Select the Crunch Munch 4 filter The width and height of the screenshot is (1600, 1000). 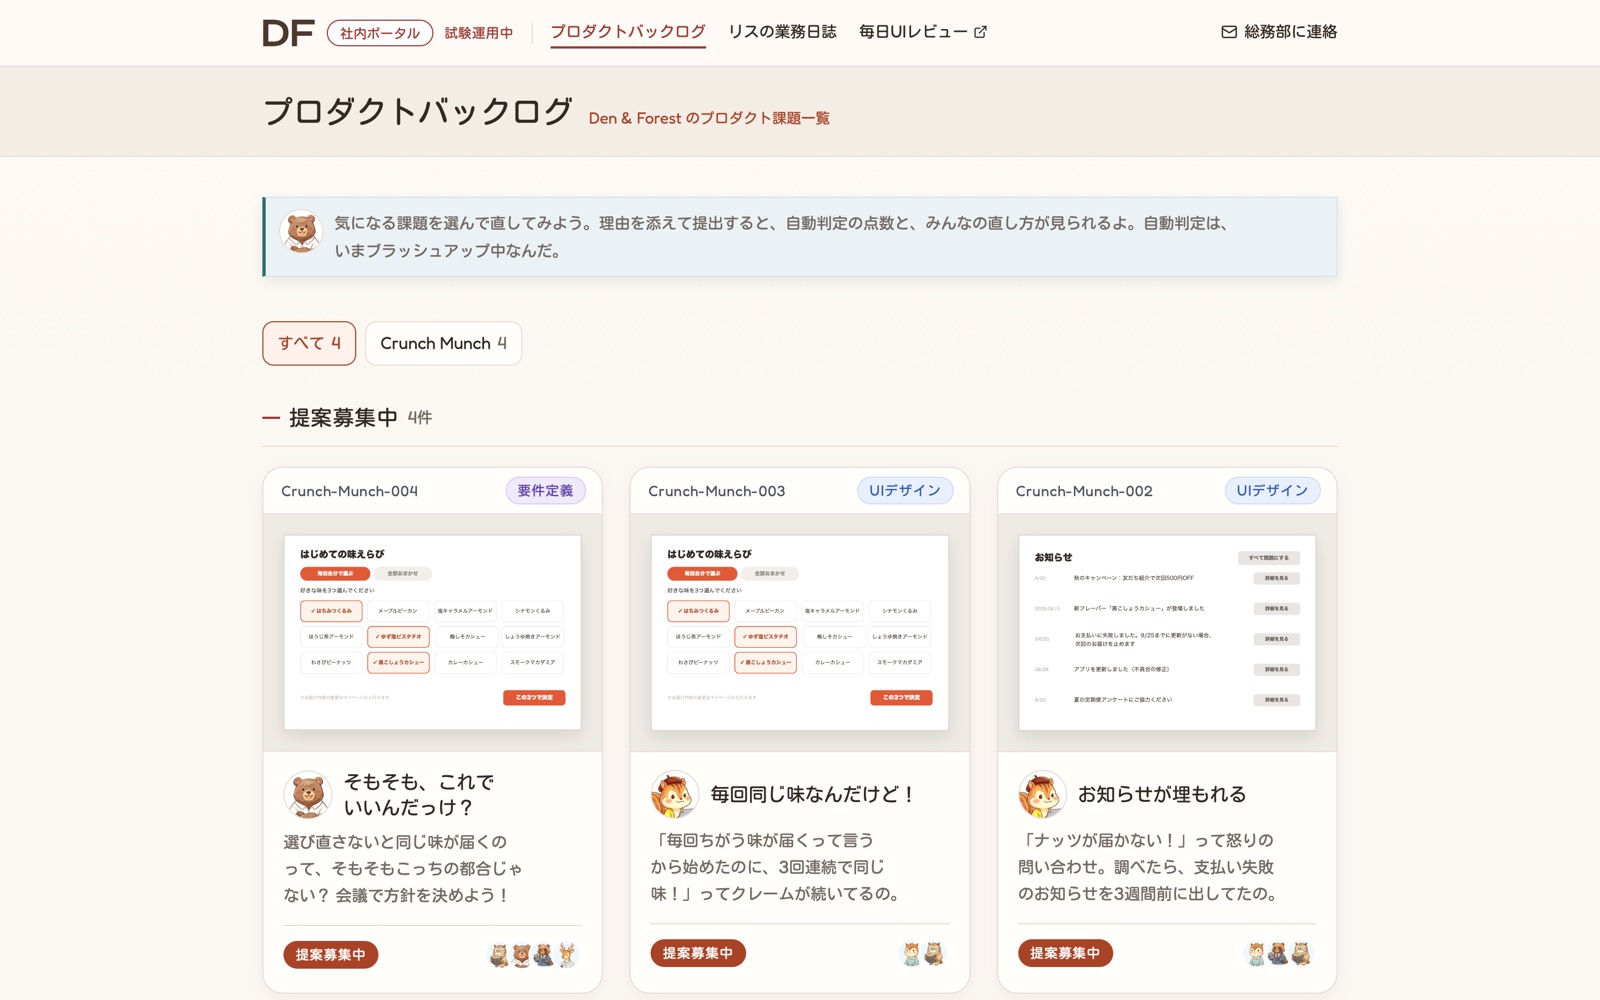click(x=443, y=343)
